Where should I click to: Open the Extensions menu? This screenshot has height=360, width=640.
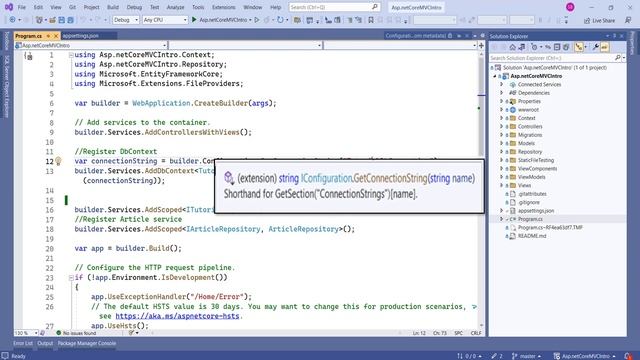[224, 7]
